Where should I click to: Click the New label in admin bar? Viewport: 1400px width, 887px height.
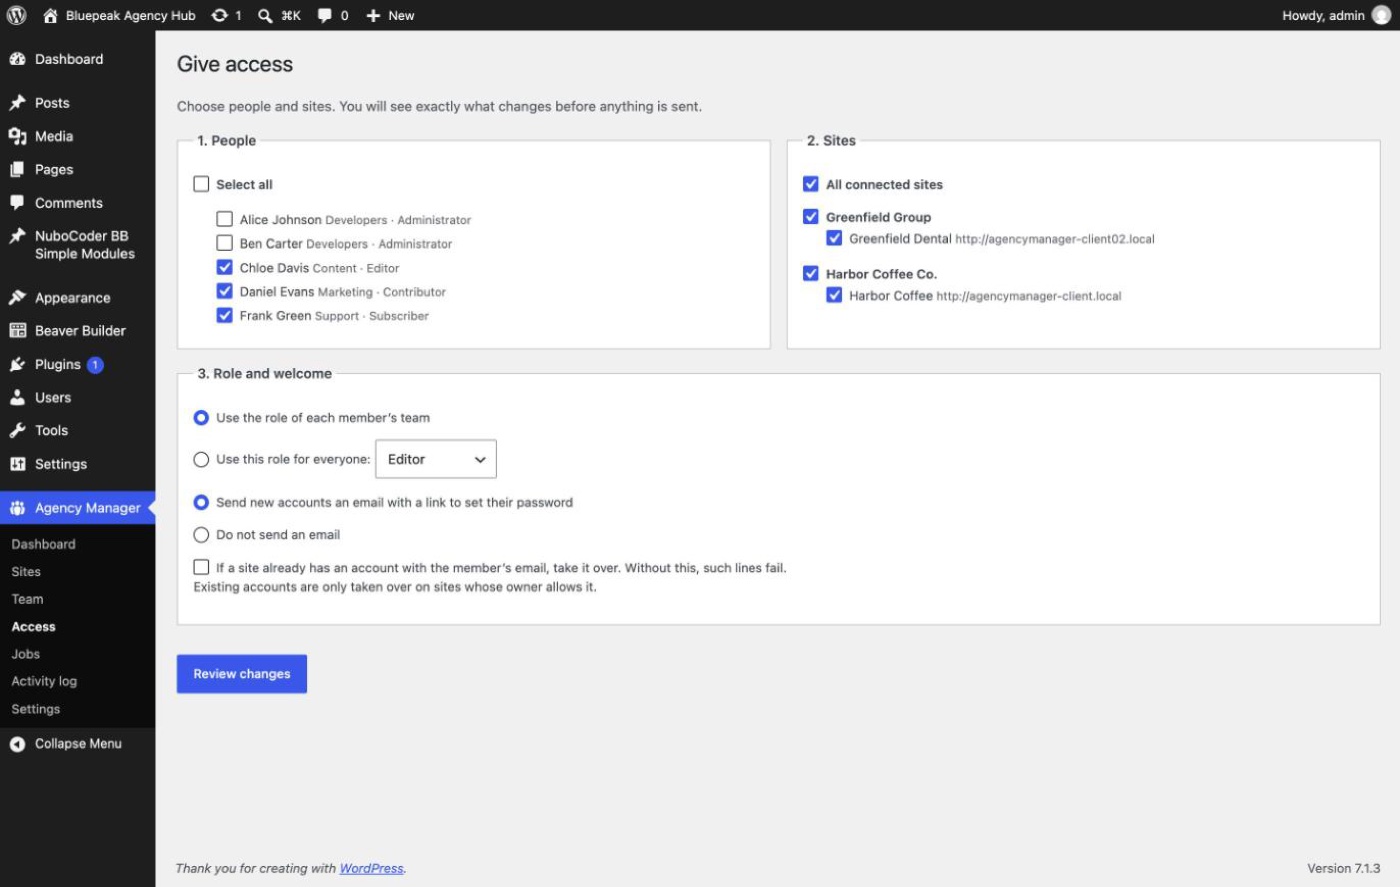(401, 15)
